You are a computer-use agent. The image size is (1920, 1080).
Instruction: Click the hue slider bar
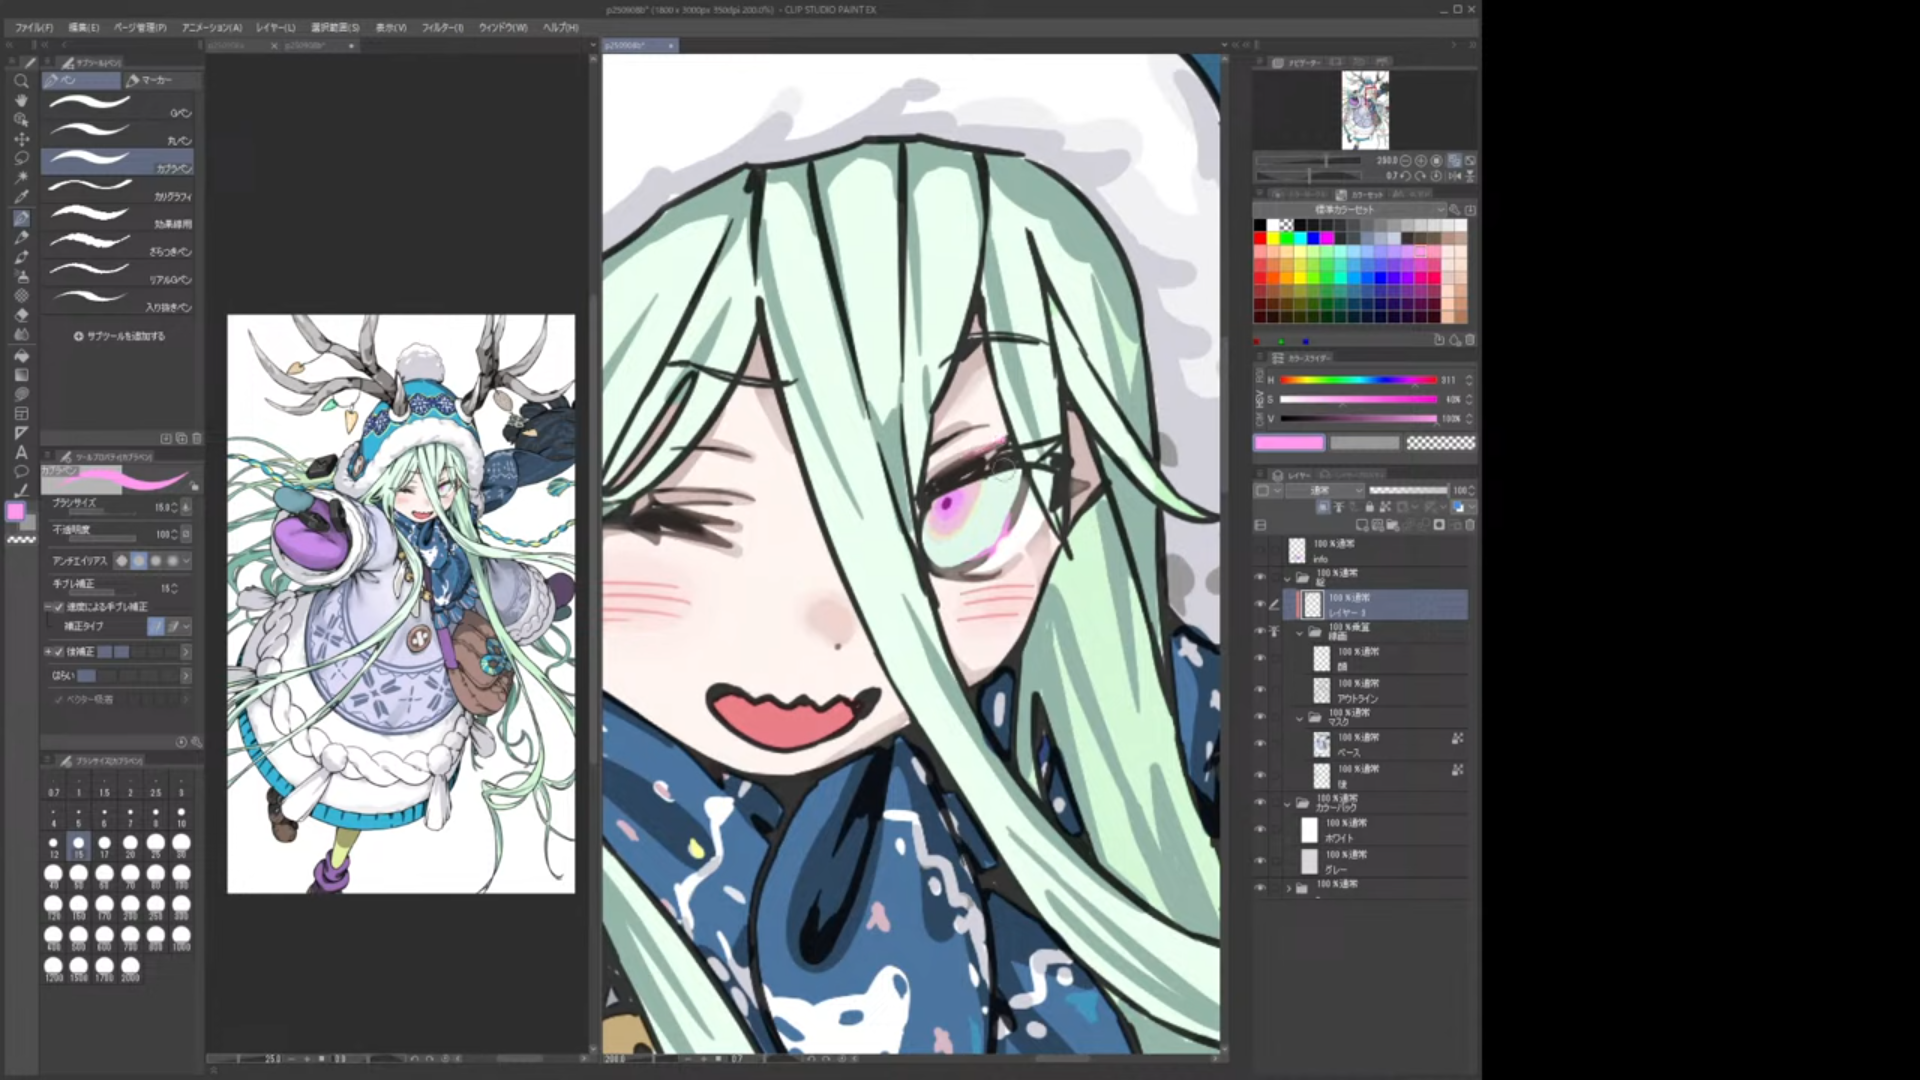pos(1357,380)
